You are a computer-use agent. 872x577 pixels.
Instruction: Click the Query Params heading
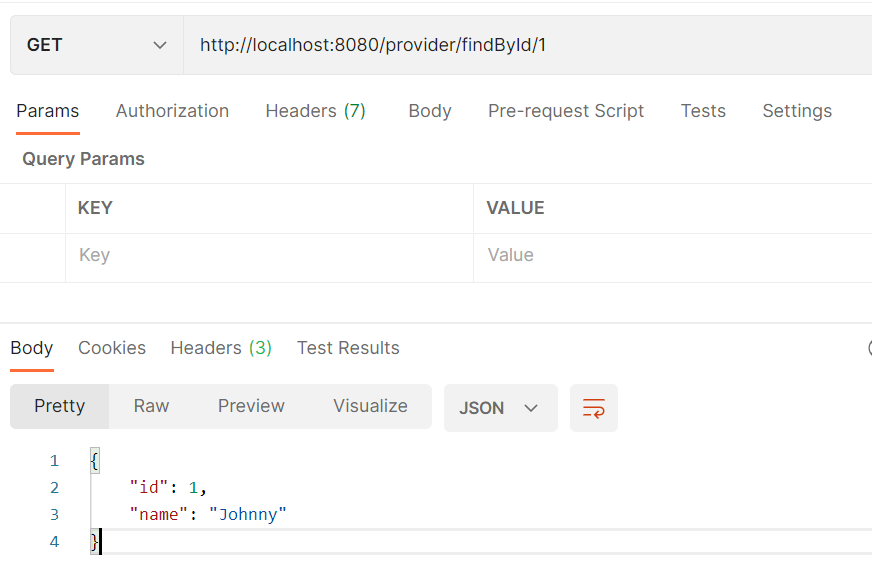click(x=83, y=159)
